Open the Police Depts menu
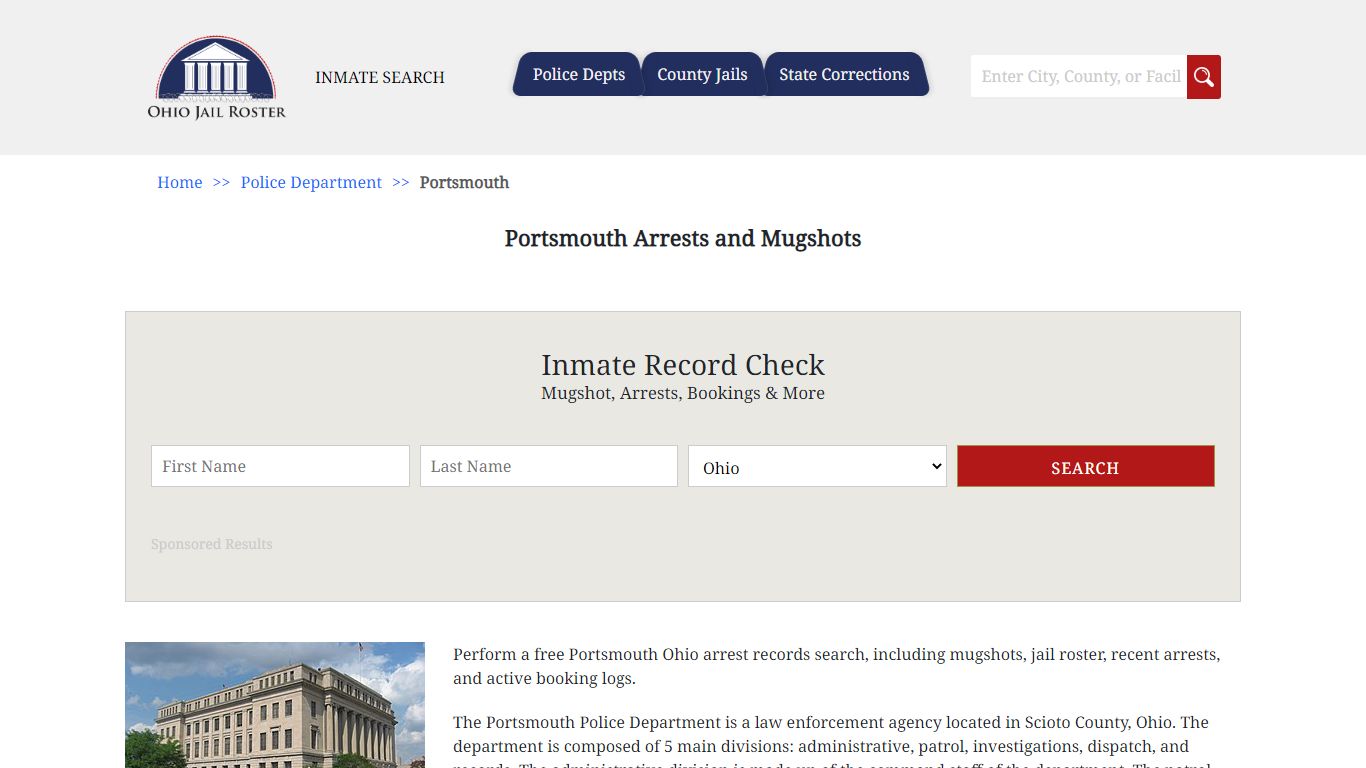1366x768 pixels. pos(578,74)
